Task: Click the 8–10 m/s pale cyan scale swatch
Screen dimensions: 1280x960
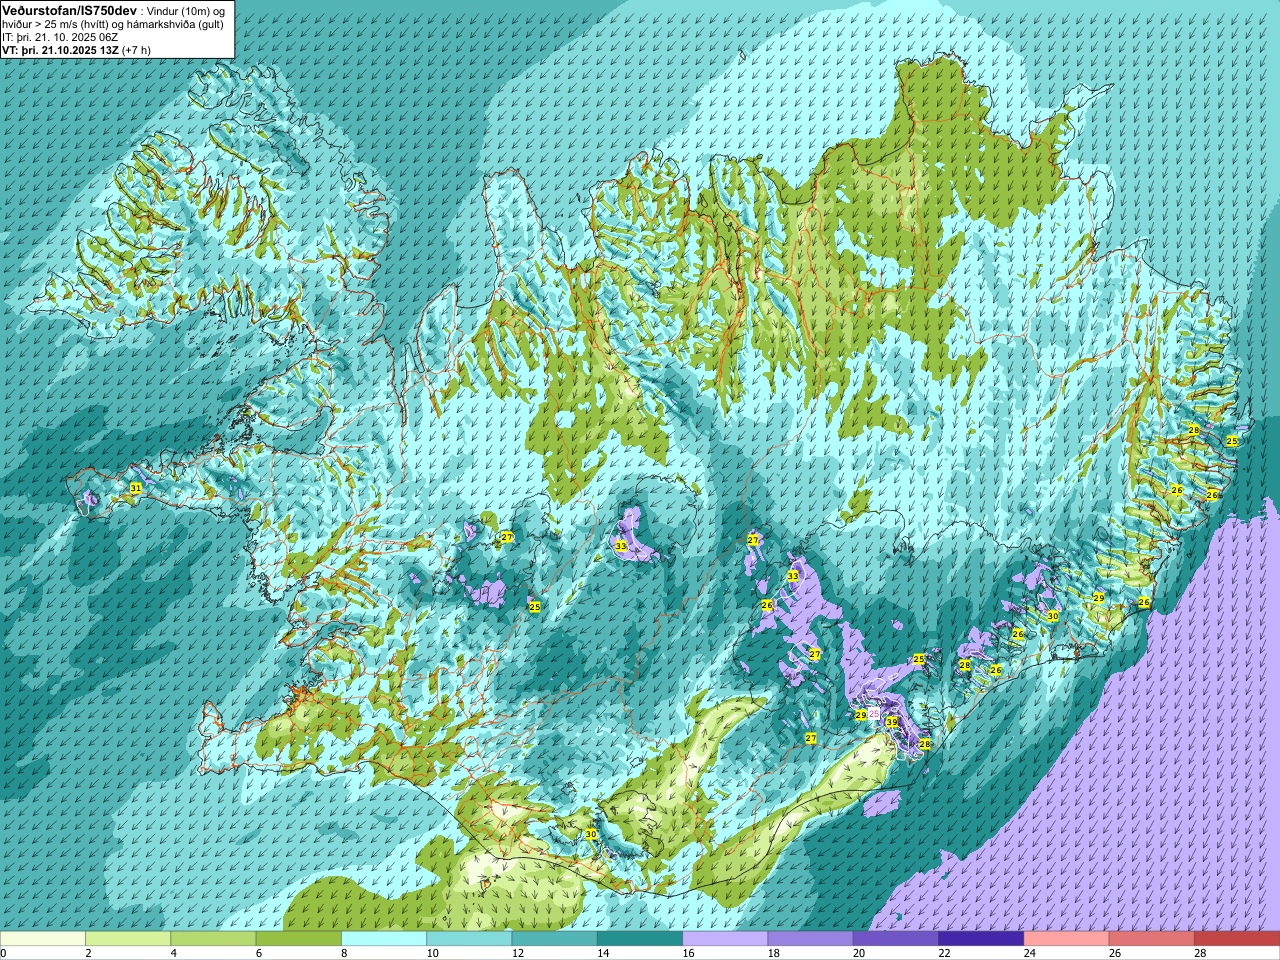Action: [x=384, y=939]
